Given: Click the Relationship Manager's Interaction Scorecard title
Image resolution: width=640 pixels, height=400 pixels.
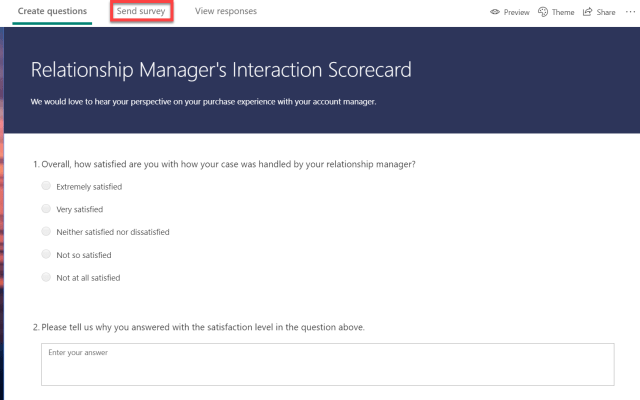Looking at the screenshot, I should coord(221,70).
